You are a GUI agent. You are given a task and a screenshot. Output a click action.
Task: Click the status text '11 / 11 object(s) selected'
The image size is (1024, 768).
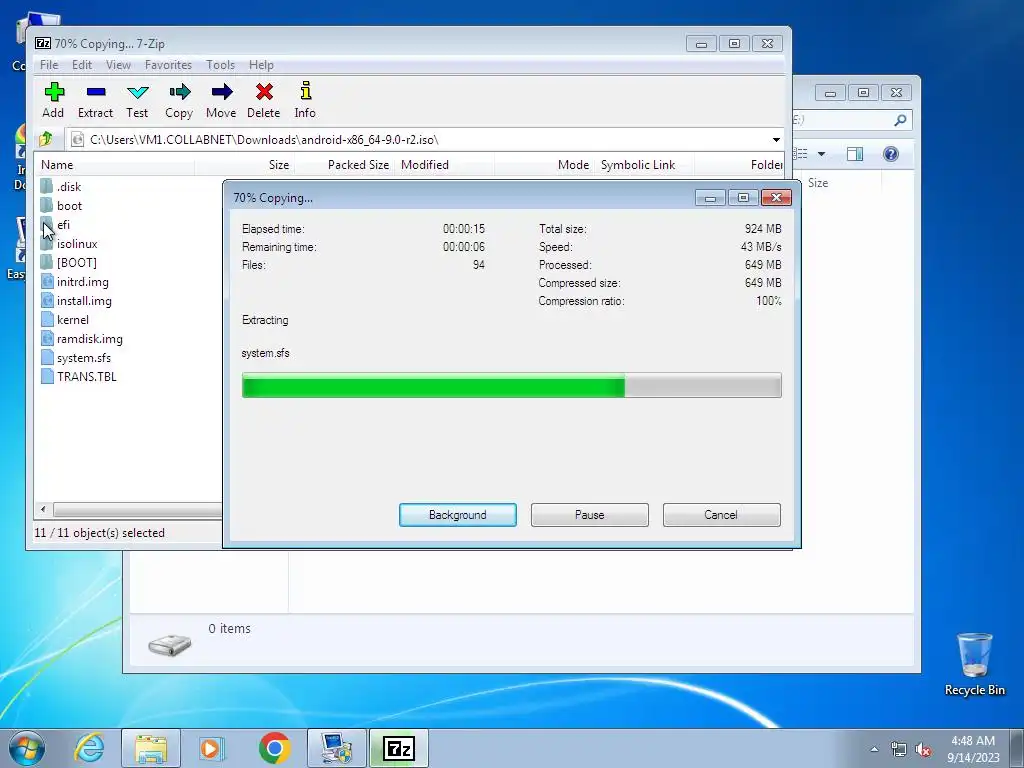click(x=99, y=533)
